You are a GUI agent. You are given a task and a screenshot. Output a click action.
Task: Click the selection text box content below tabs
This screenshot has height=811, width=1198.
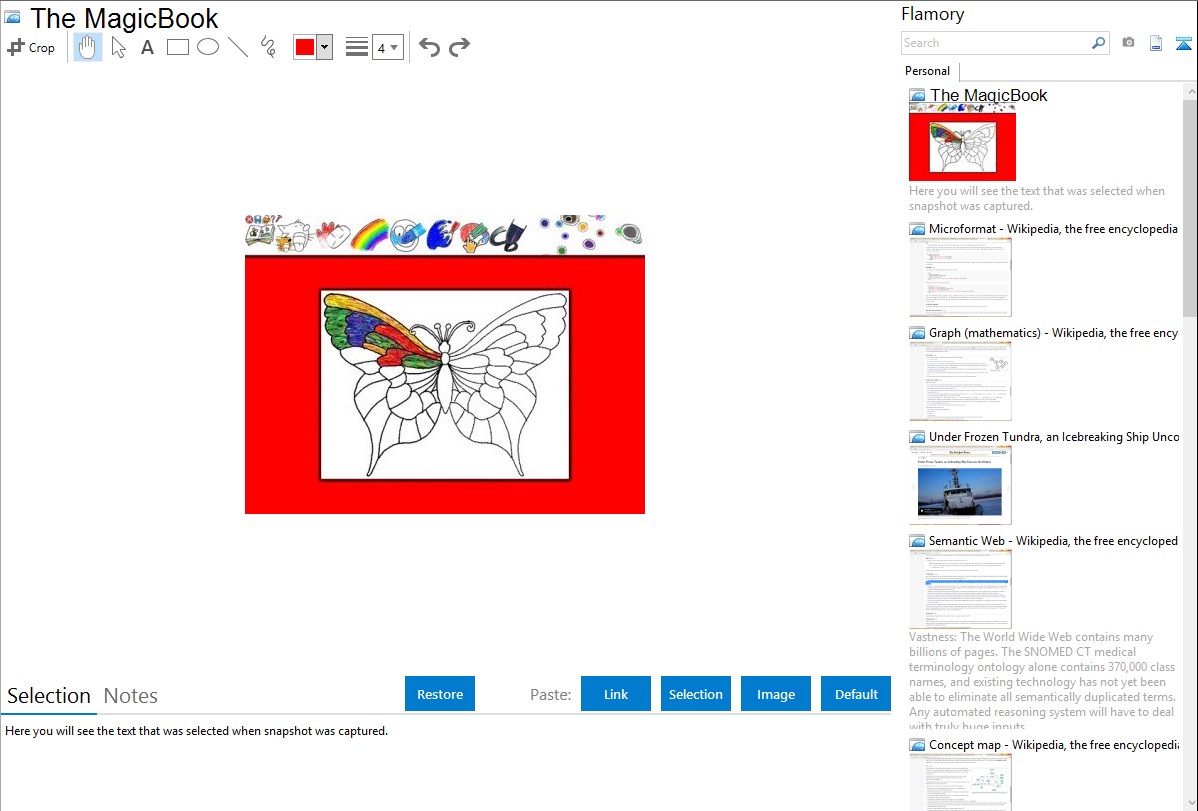[196, 731]
